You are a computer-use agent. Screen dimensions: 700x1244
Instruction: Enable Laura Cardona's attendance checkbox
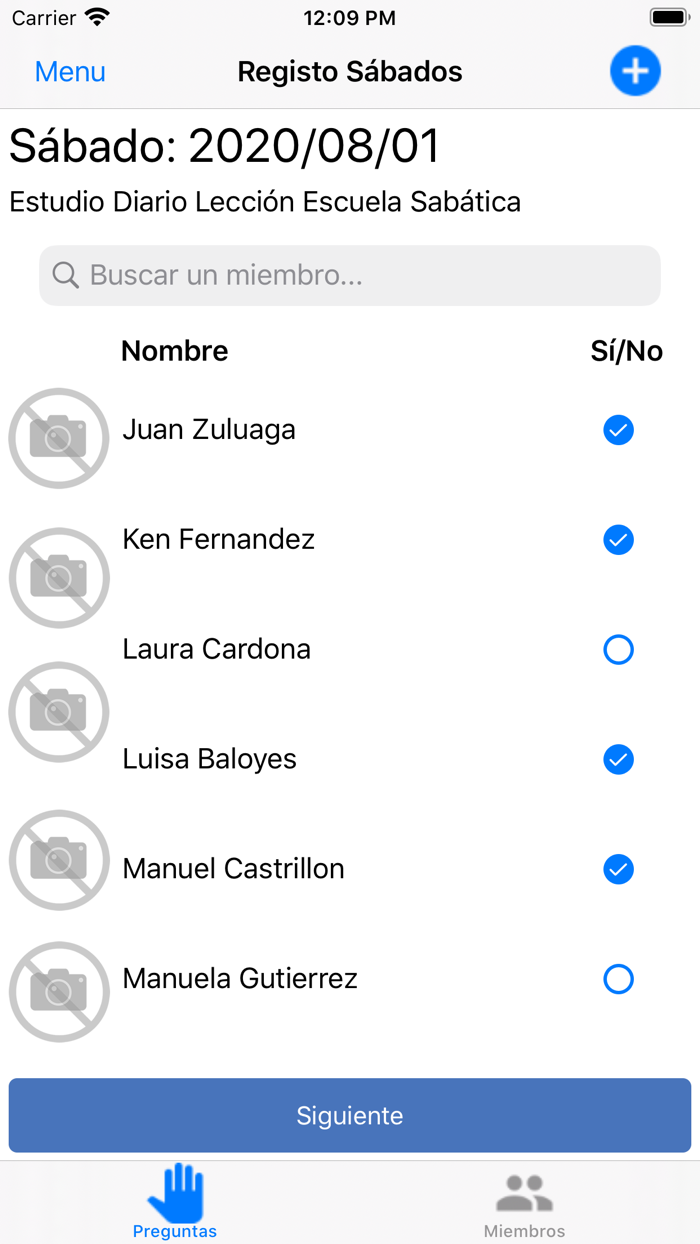click(x=618, y=649)
